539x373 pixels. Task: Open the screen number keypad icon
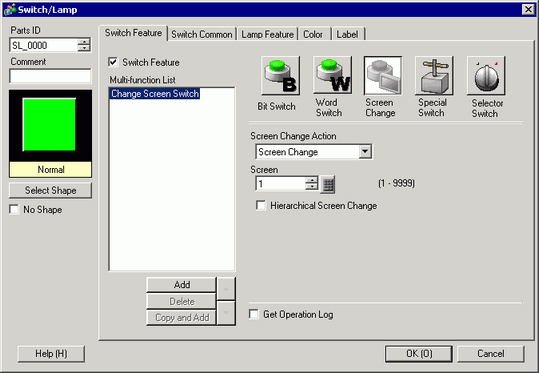[328, 185]
